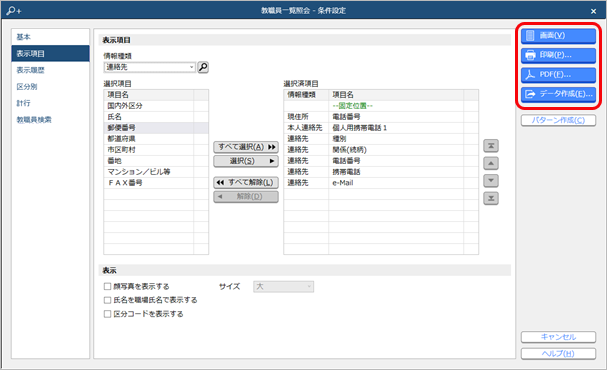Switch to 教職員検索 sidebar tab
The height and width of the screenshot is (370, 607).
pyautogui.click(x=50, y=120)
